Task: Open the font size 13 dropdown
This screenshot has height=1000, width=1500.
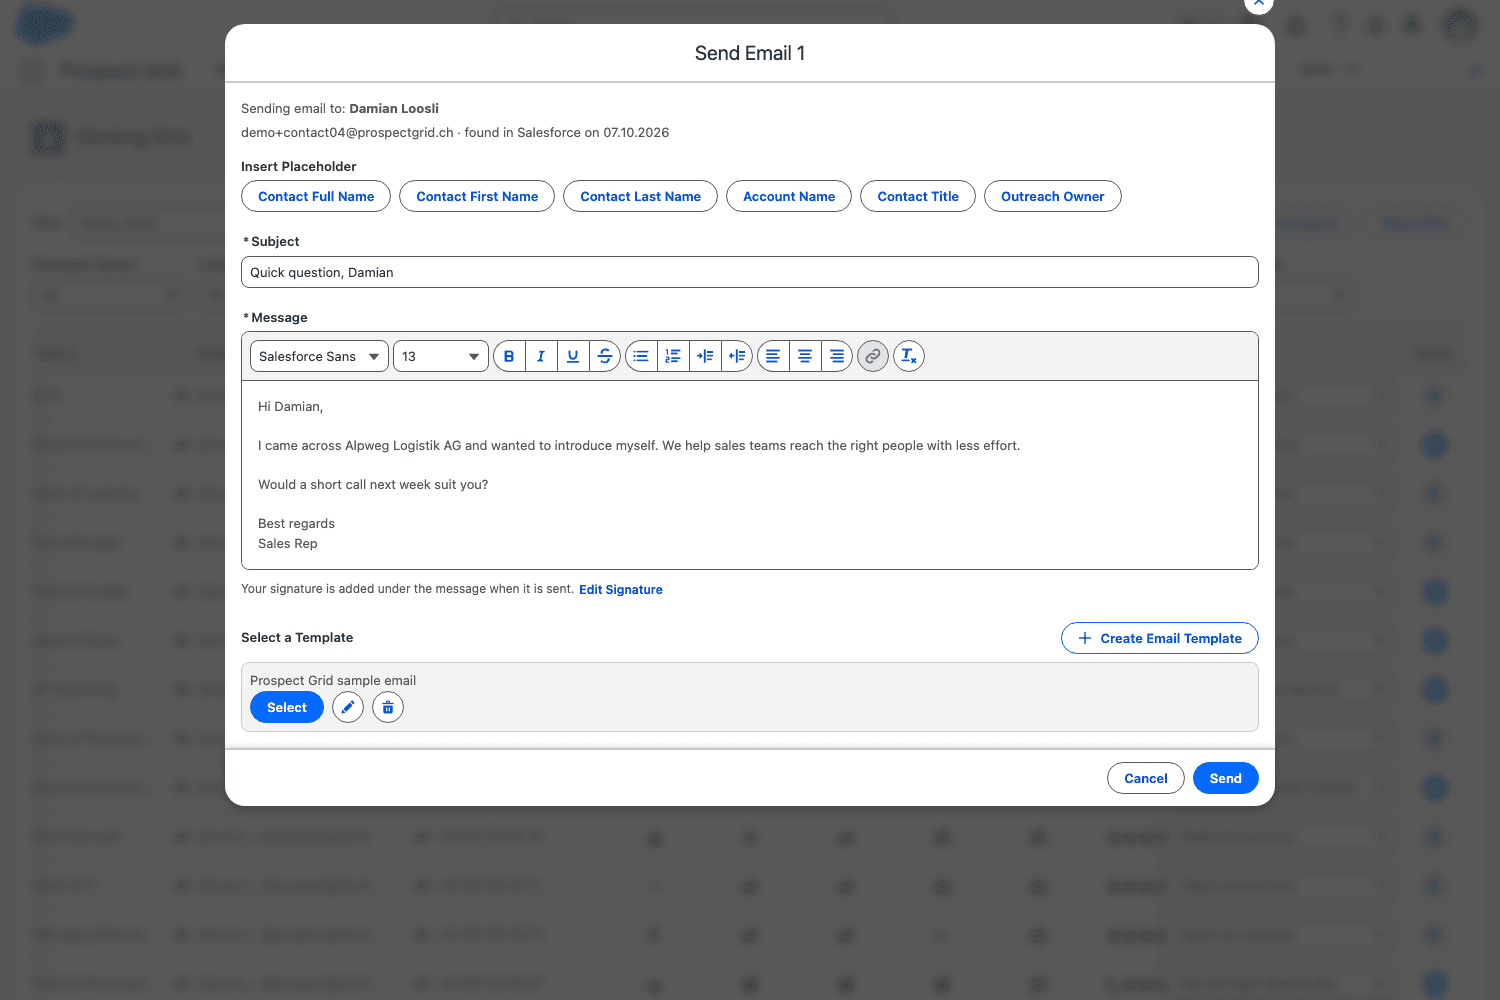Action: point(441,356)
